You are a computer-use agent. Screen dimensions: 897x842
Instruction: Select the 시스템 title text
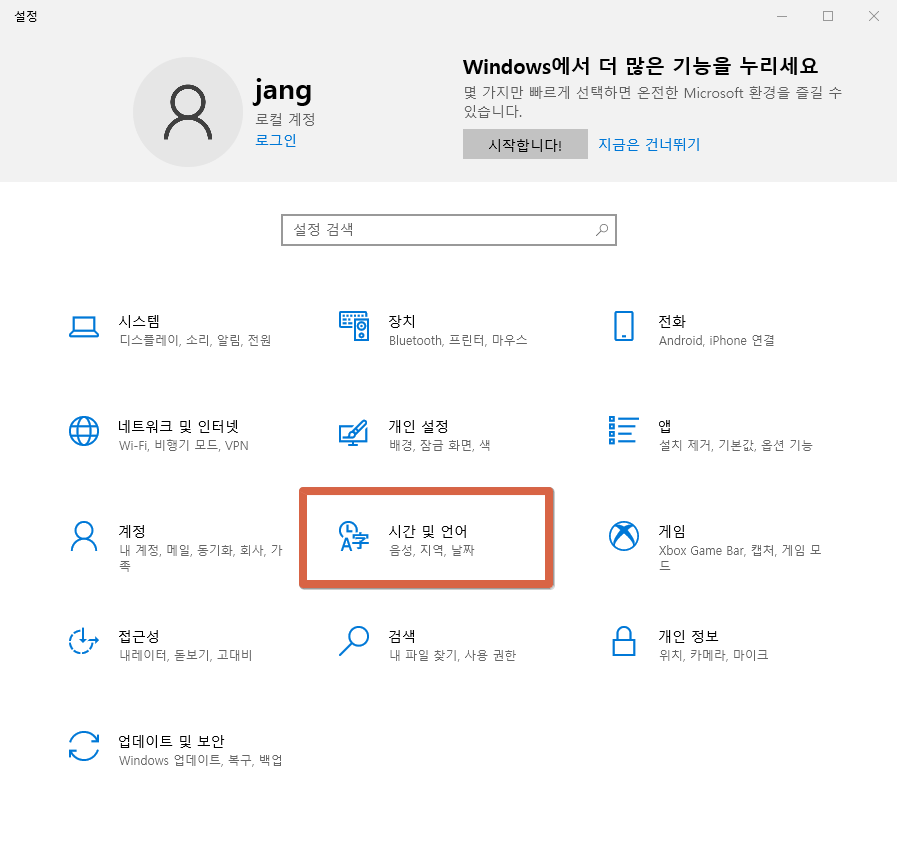tap(139, 321)
